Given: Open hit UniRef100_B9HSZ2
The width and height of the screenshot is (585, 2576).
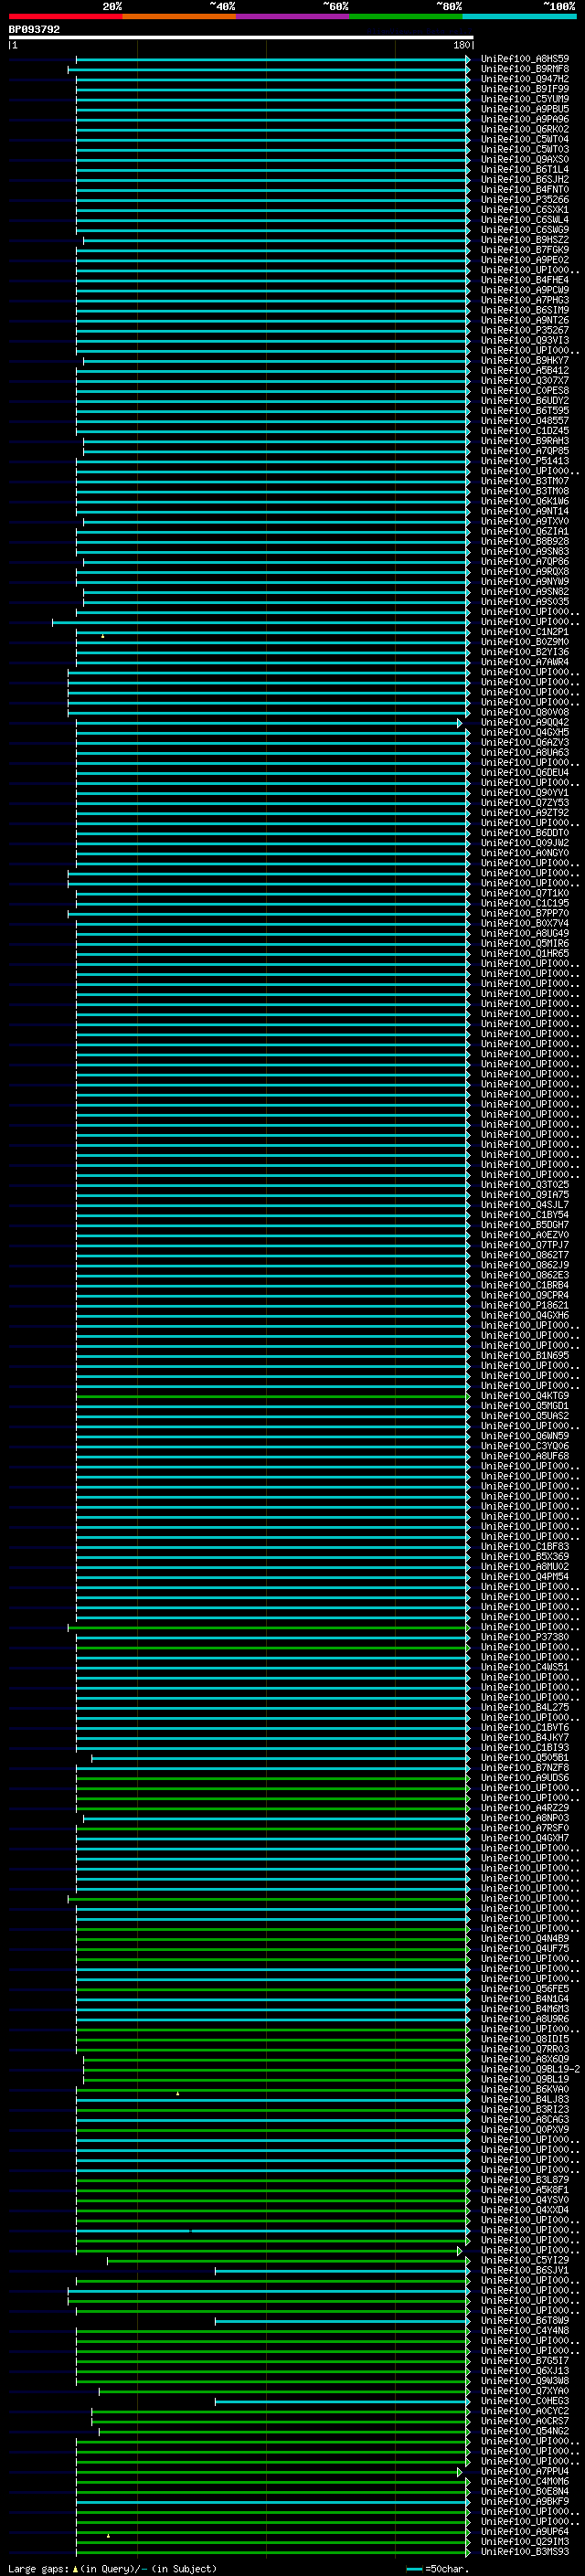Looking at the screenshot, I should coord(524,240).
